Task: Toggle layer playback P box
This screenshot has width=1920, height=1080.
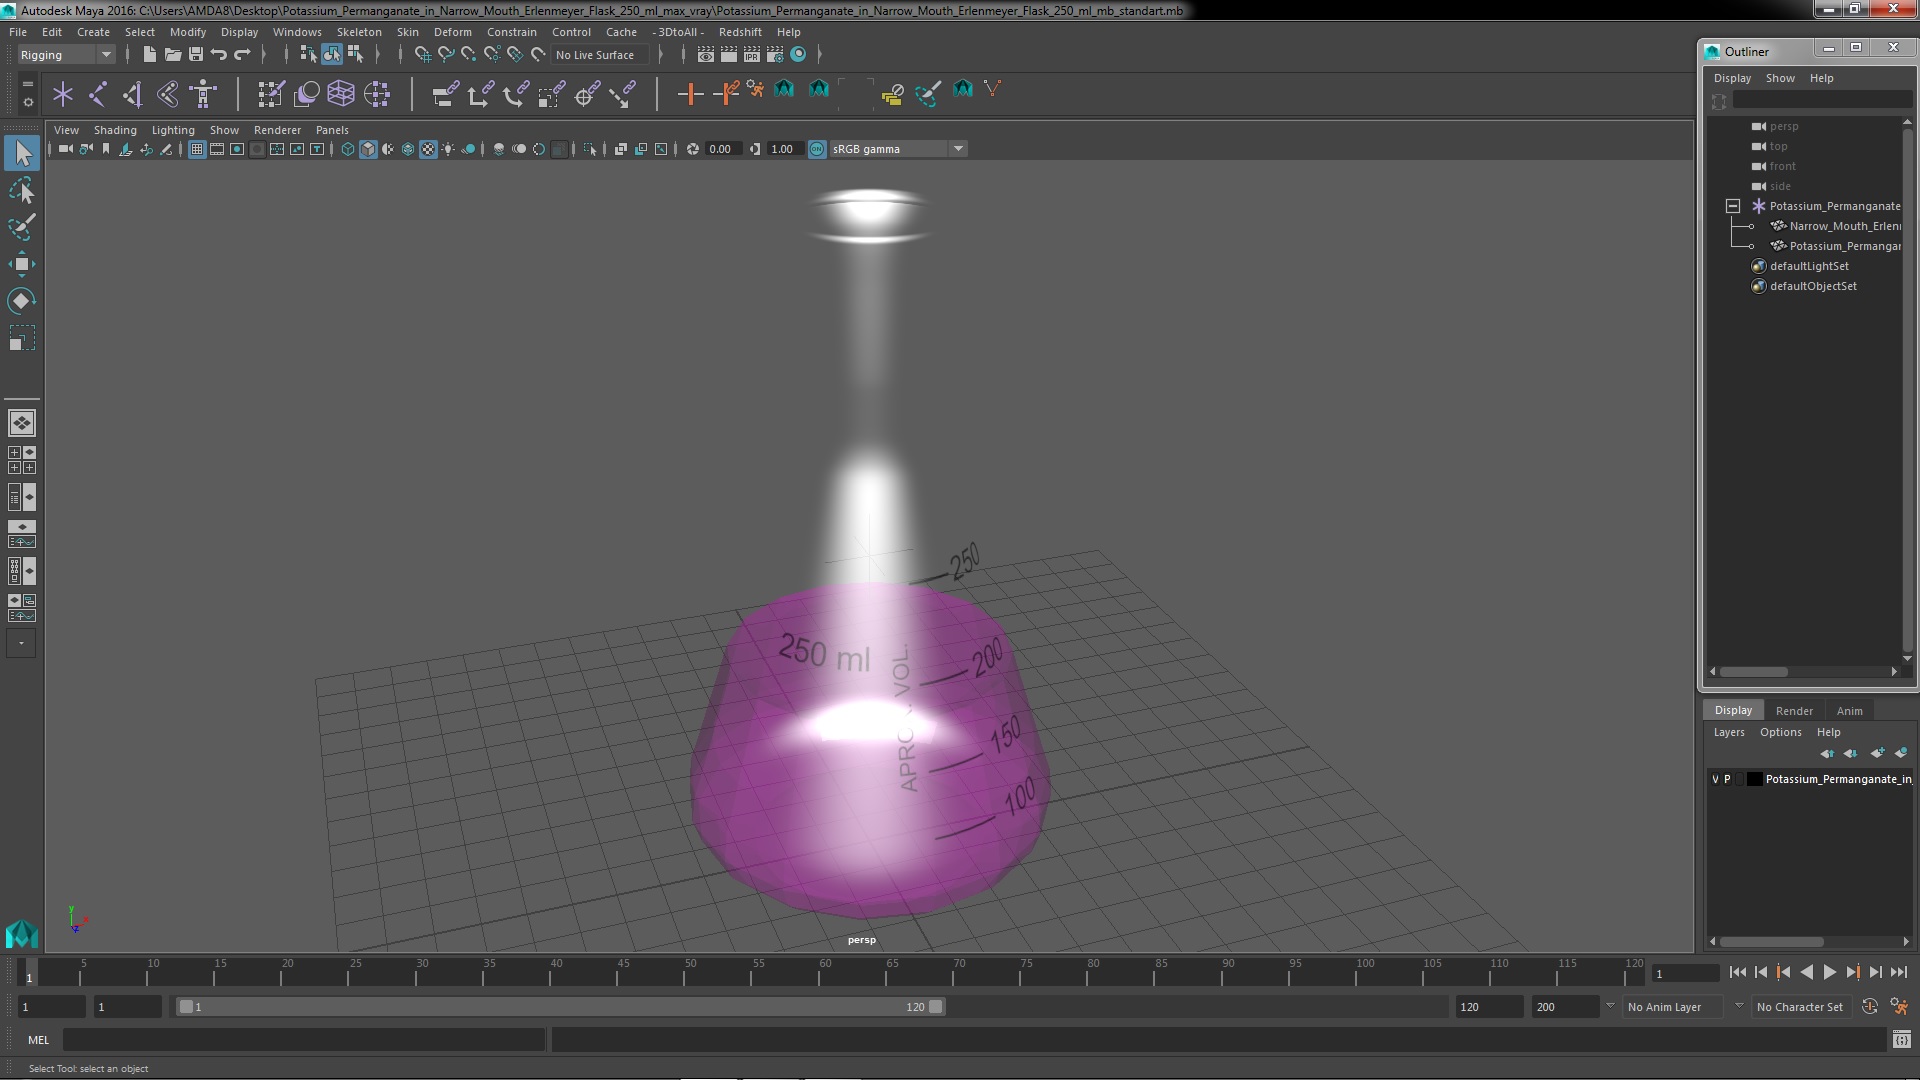Action: (1727, 779)
